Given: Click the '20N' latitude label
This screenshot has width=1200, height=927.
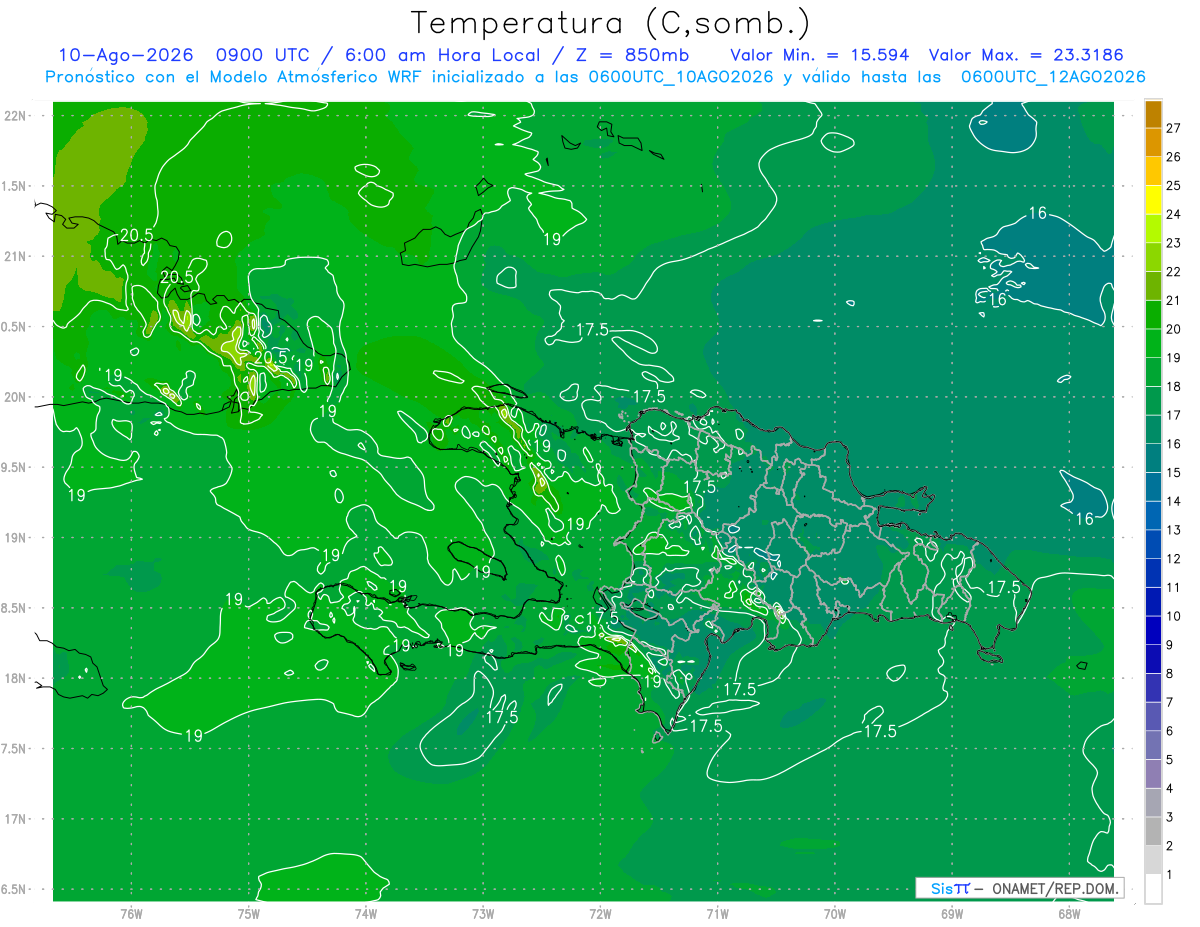Looking at the screenshot, I should (x=16, y=397).
